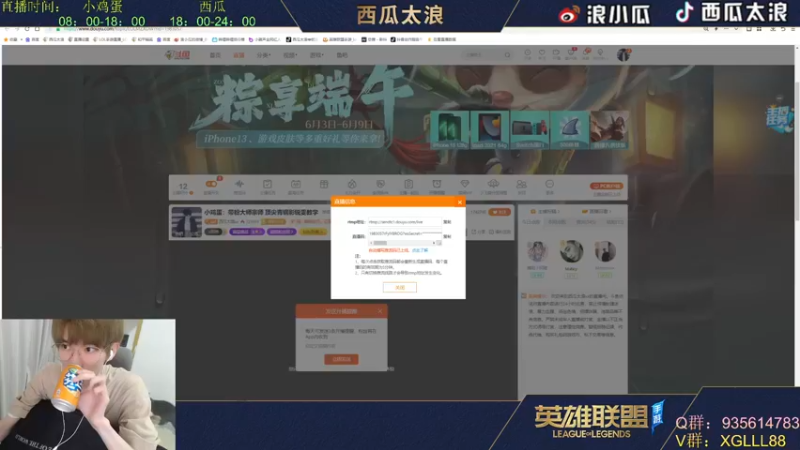Click the diamond icon in streamer toolbar

464,184
